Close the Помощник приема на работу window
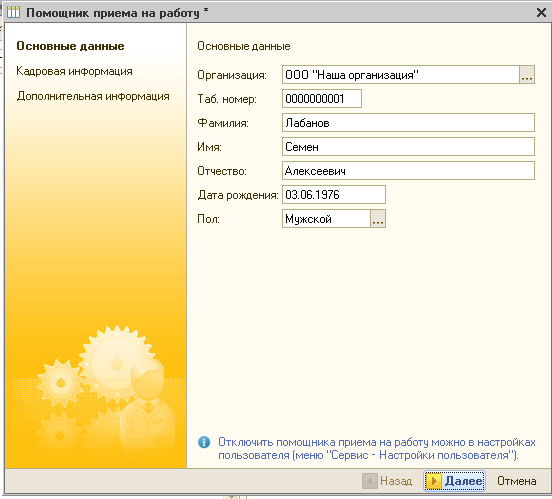This screenshot has height=499, width=552. (x=541, y=13)
